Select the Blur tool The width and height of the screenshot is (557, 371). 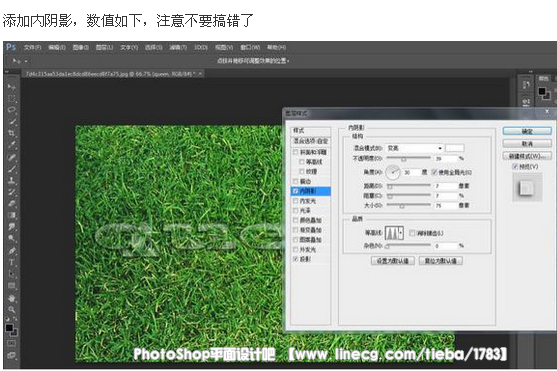(11, 227)
